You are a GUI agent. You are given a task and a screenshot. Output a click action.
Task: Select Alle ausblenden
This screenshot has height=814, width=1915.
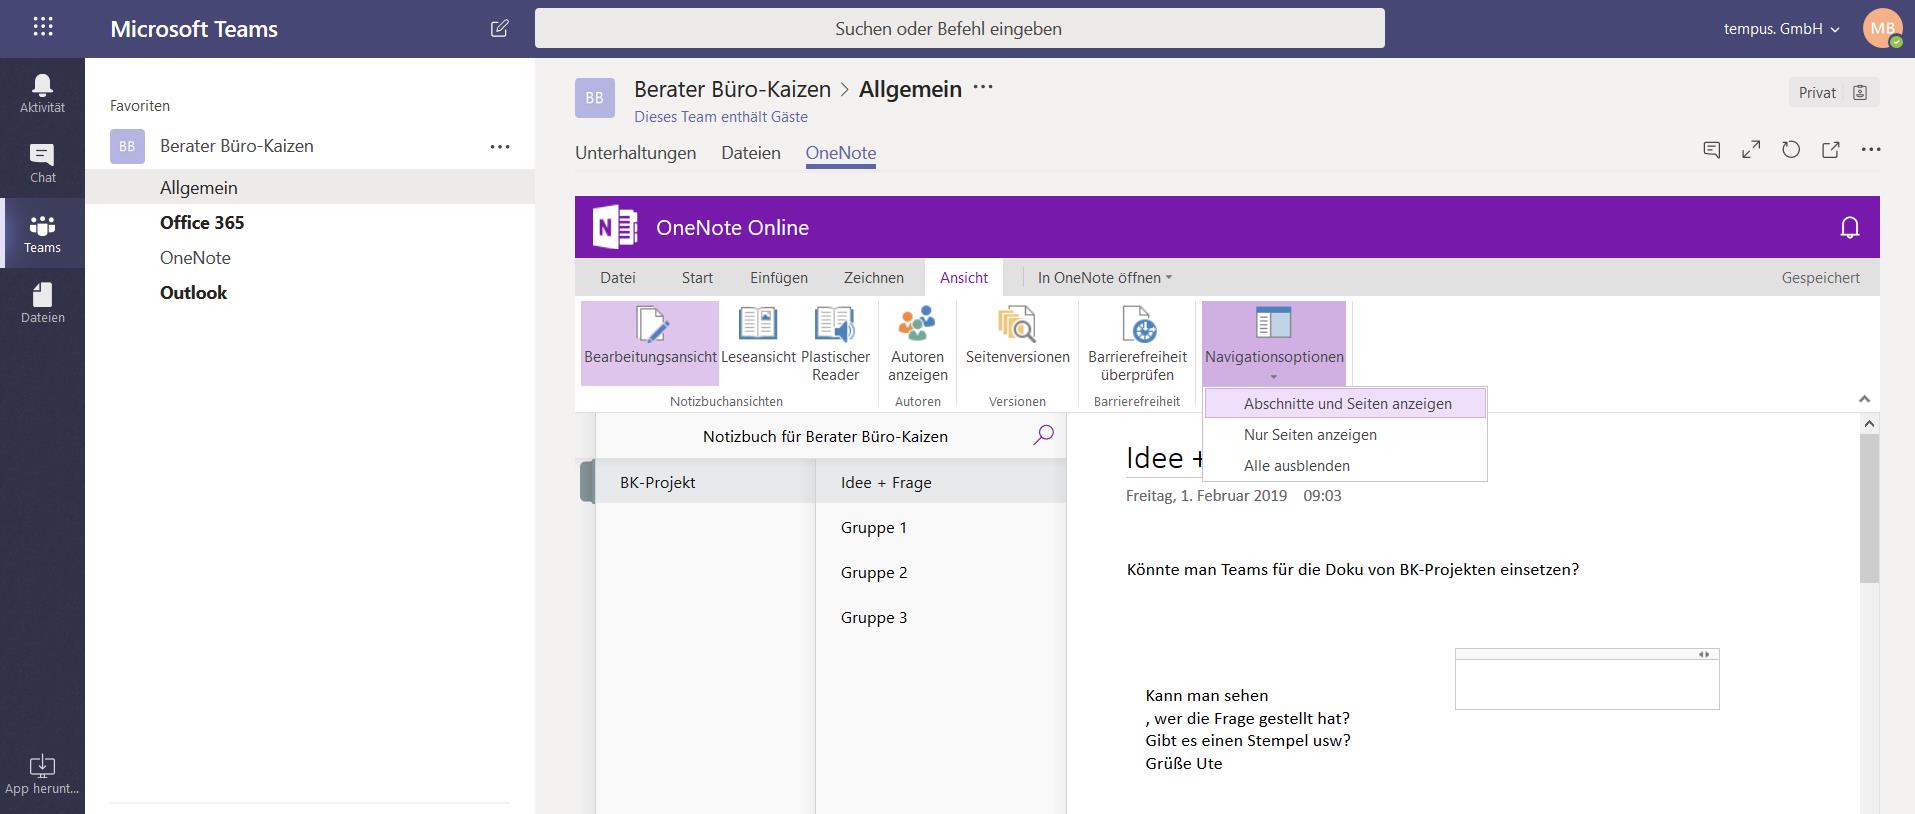pyautogui.click(x=1346, y=466)
